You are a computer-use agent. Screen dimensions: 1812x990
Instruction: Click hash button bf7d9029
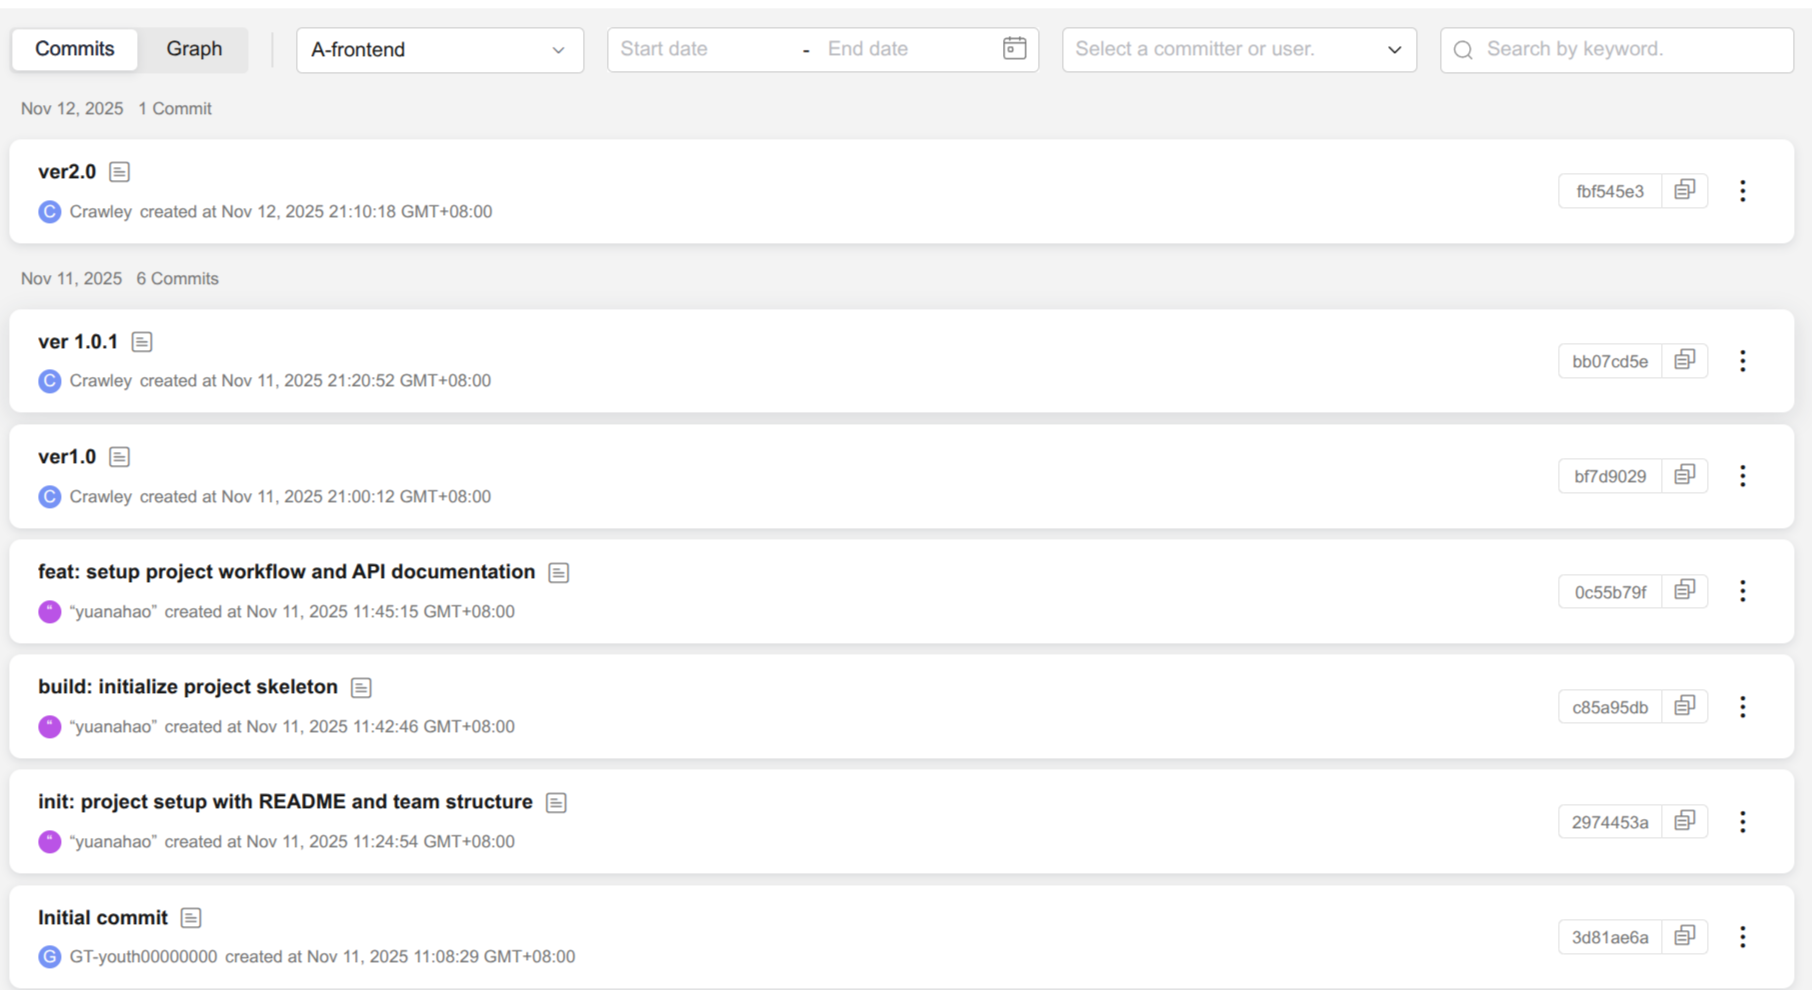(x=1610, y=476)
